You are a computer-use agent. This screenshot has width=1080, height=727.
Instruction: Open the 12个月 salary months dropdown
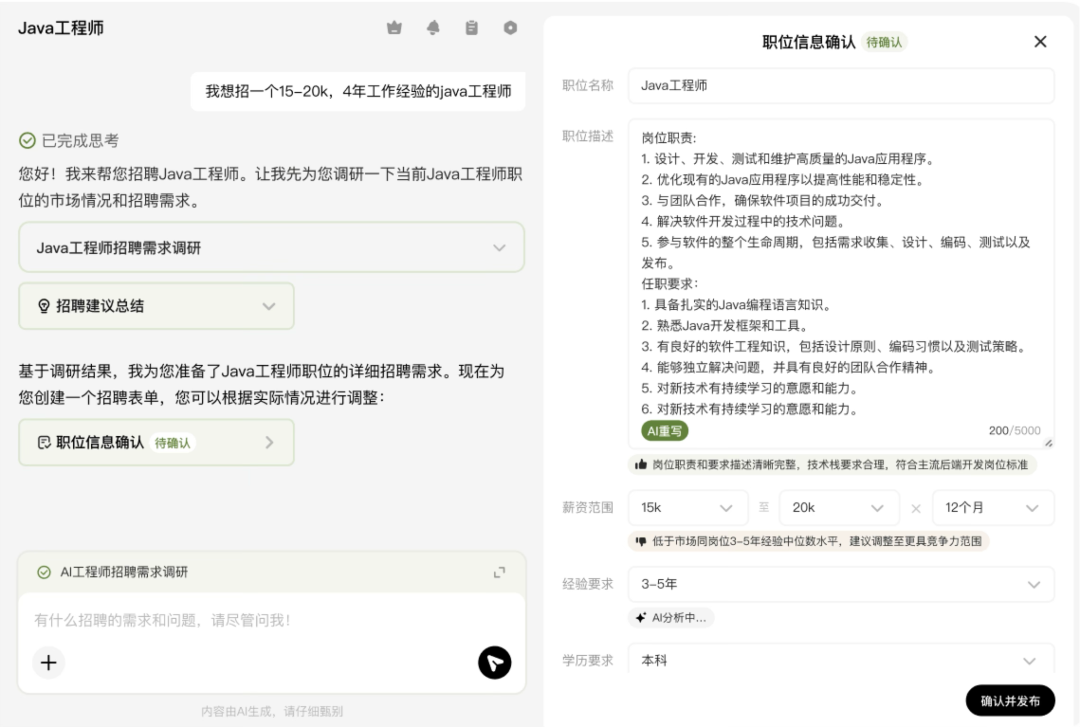(x=993, y=508)
